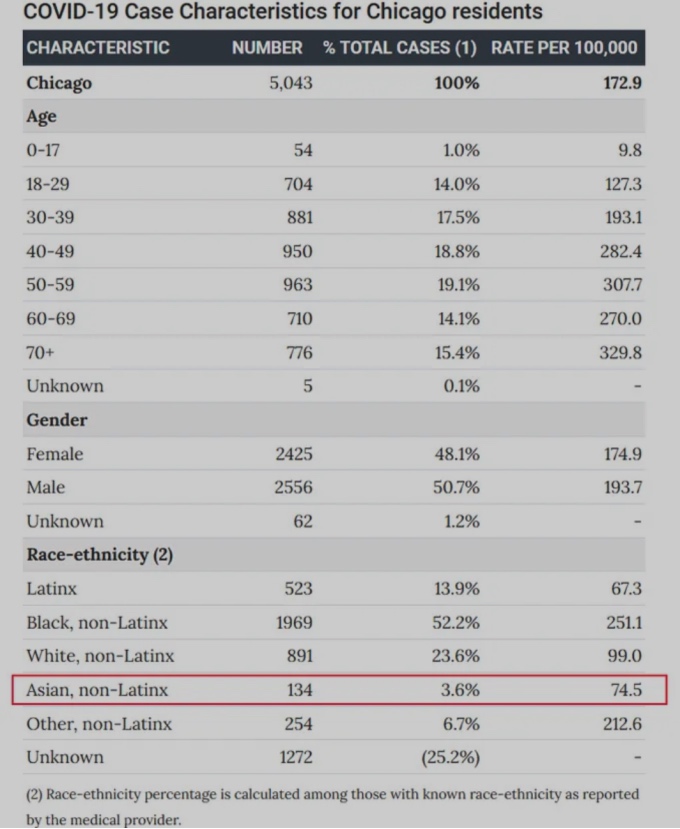This screenshot has width=680, height=829.
Task: Click the Age section heading
Action: pos(41,116)
